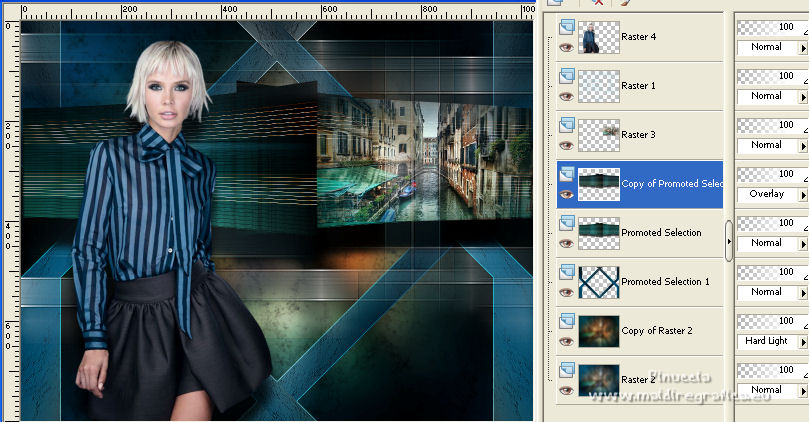The height and width of the screenshot is (422, 809).
Task: Click the Copy of Raster 2 thumbnail
Action: point(598,331)
